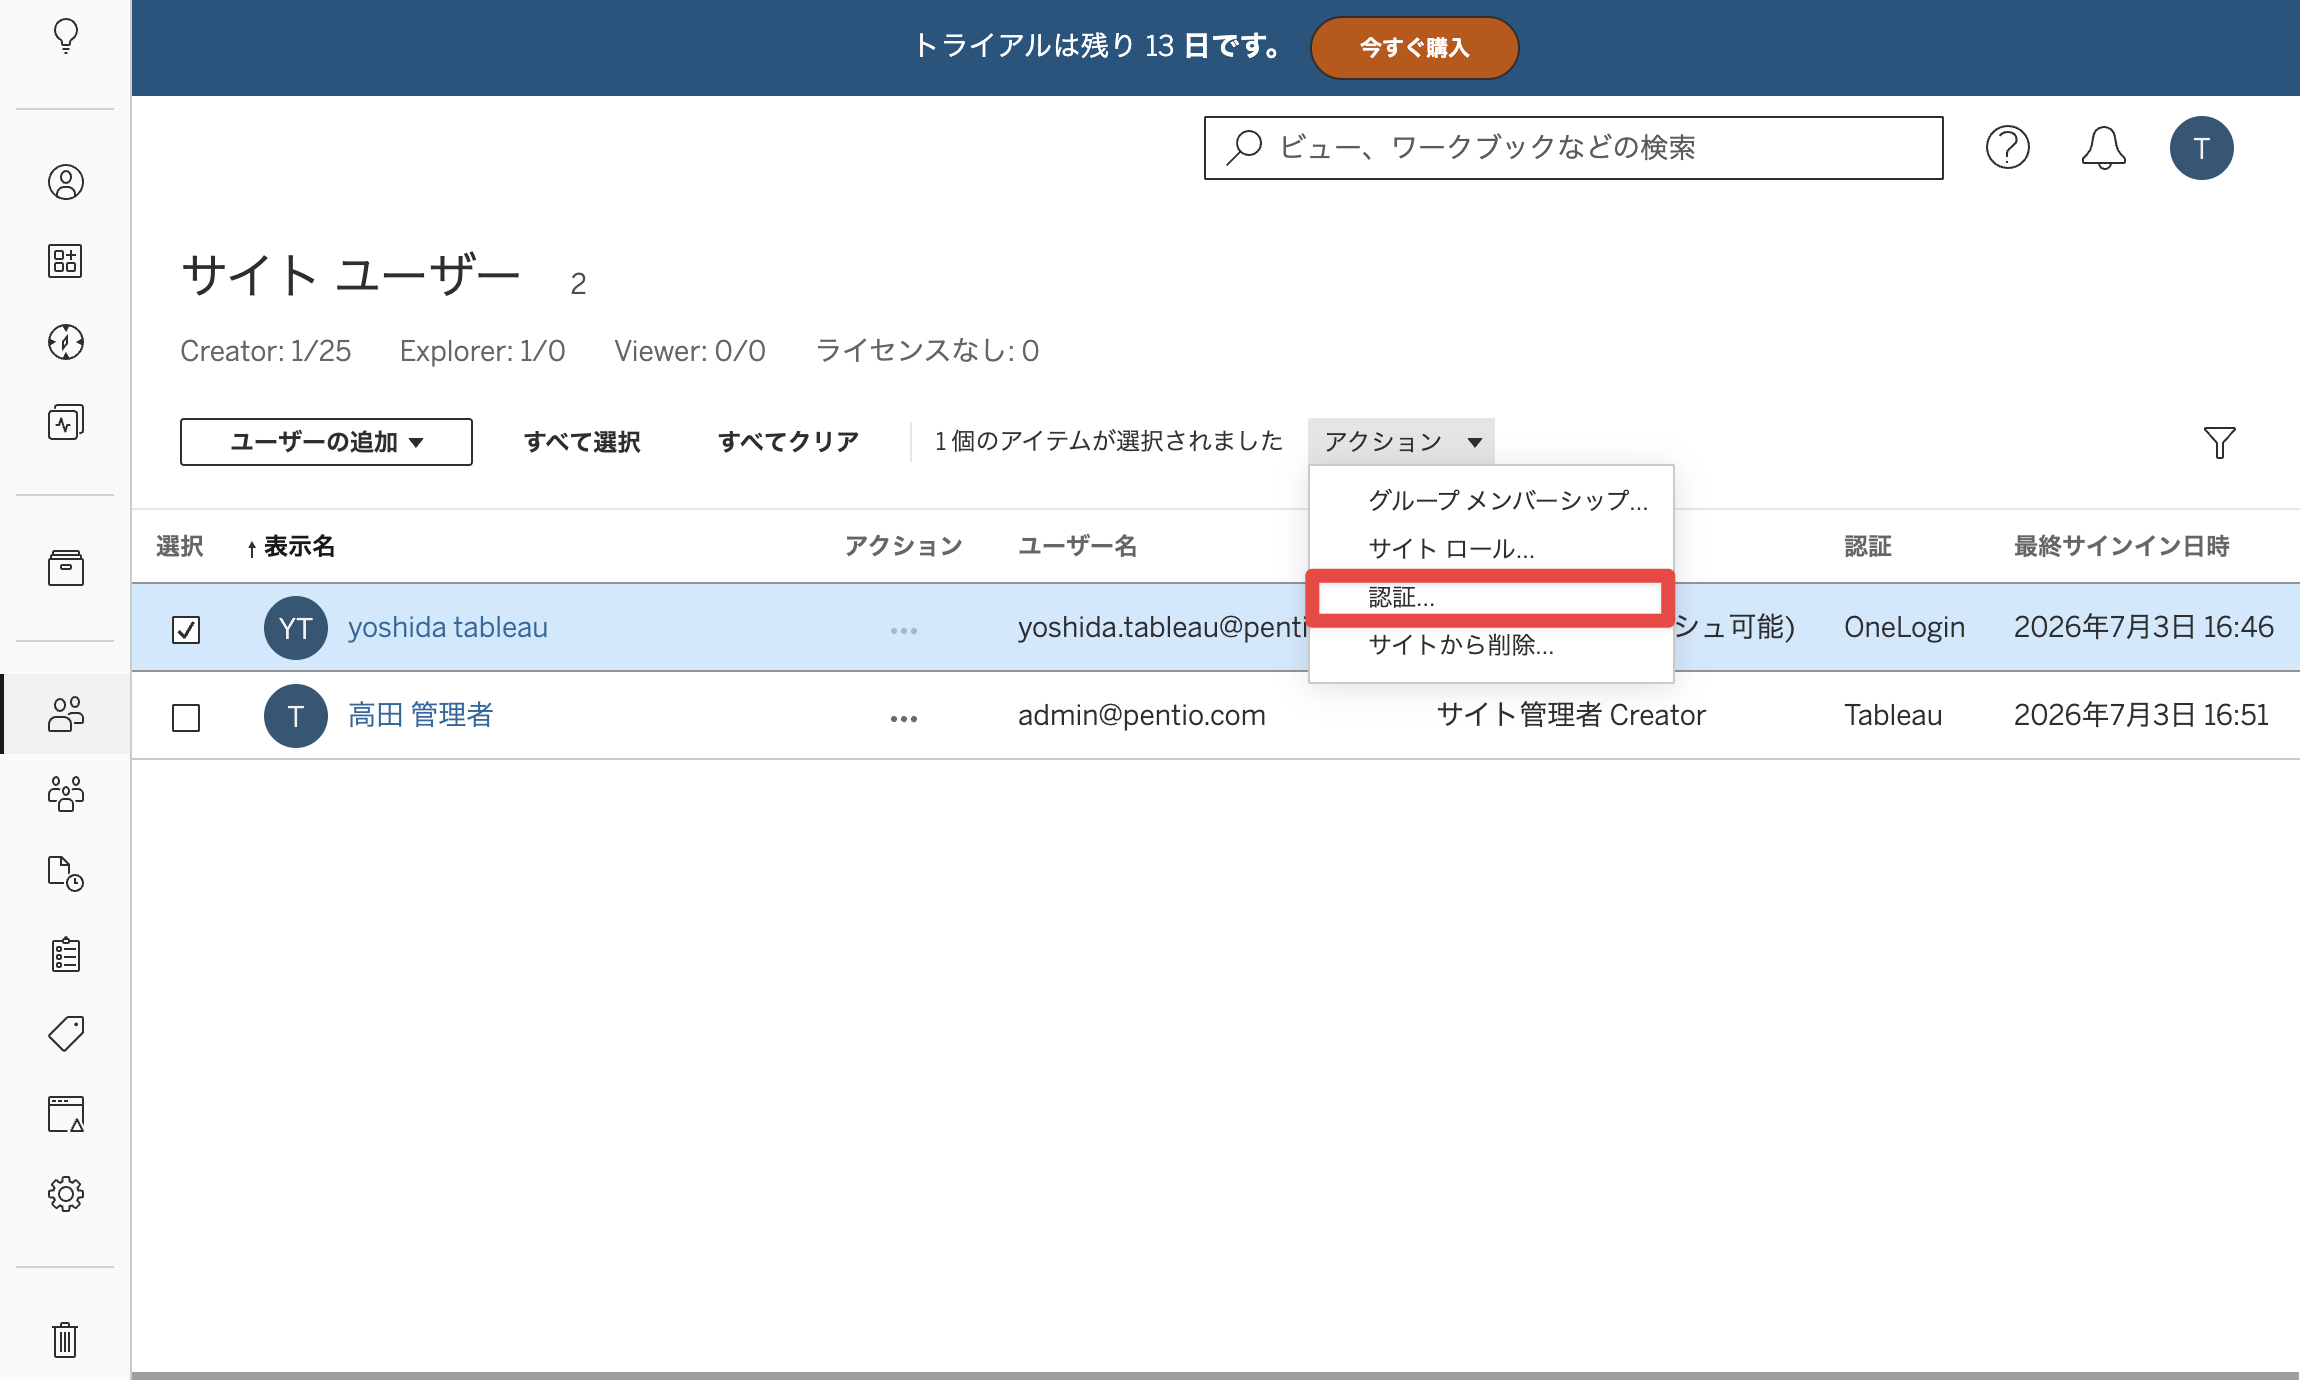This screenshot has height=1380, width=2300.
Task: Click the サイト ユーザー page title
Action: (351, 275)
